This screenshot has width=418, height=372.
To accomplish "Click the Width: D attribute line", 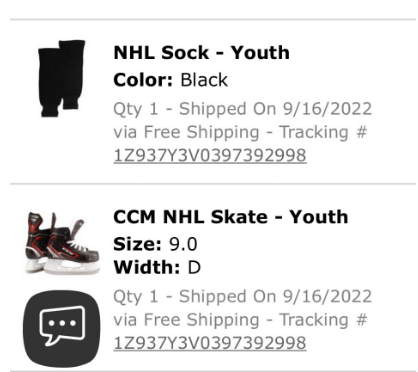I will 157,267.
